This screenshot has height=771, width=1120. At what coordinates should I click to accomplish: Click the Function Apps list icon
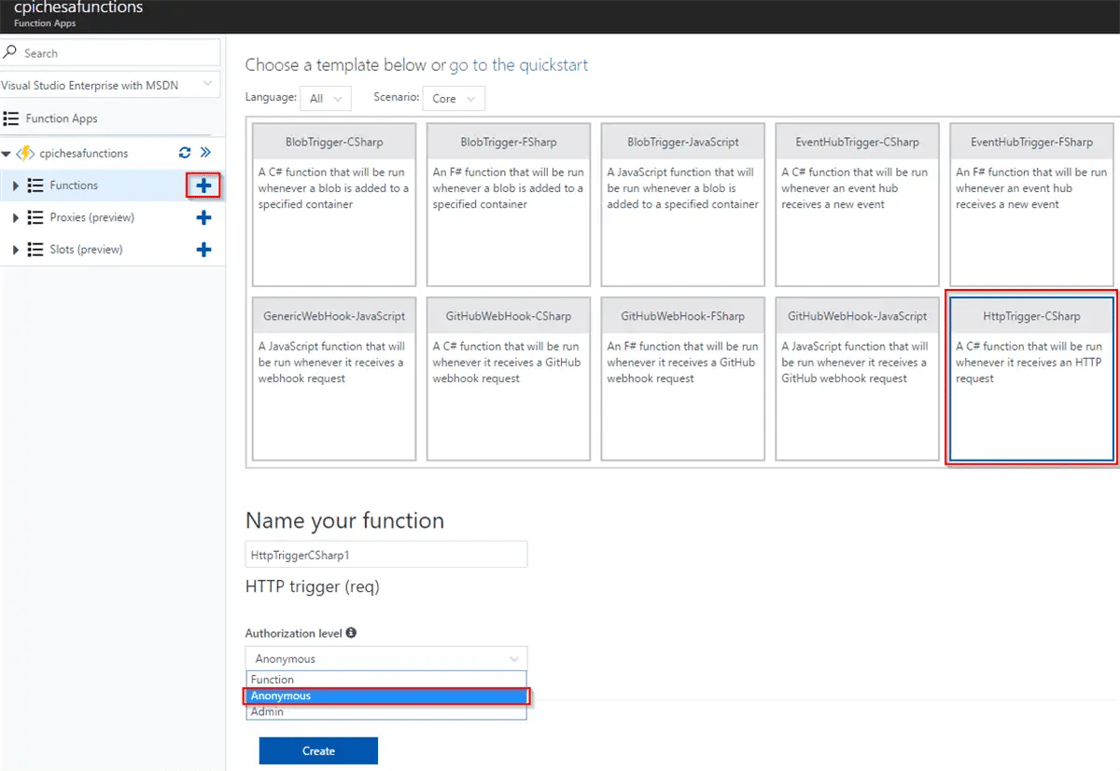pyautogui.click(x=16, y=118)
